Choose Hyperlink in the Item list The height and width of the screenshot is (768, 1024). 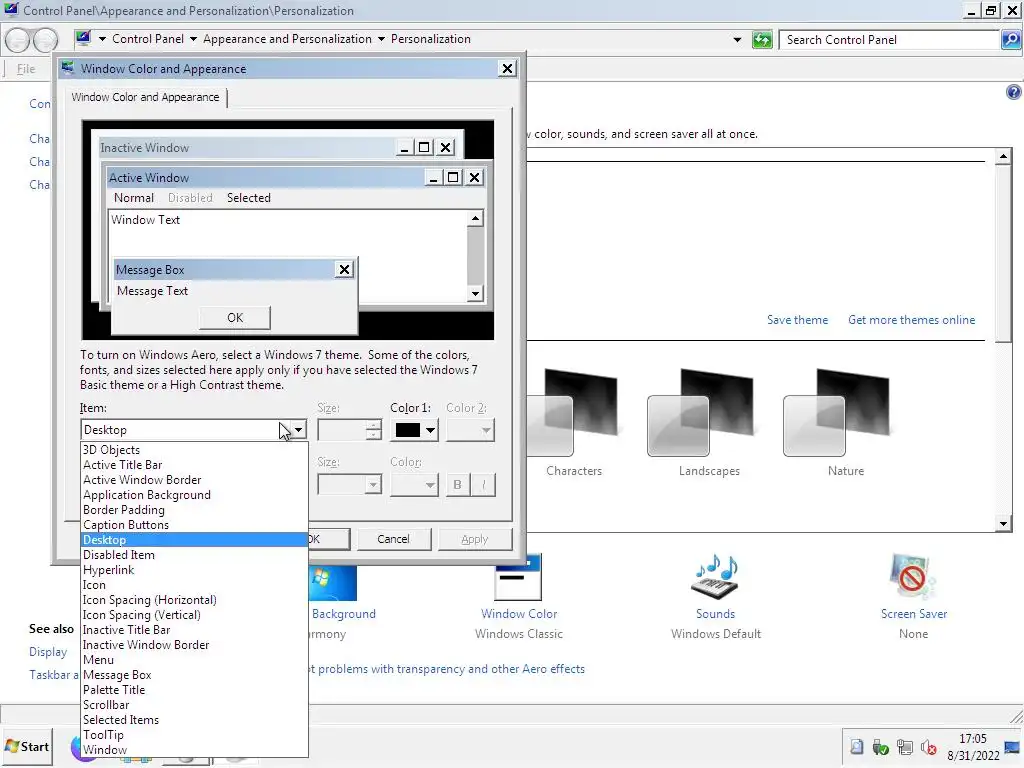point(194,570)
